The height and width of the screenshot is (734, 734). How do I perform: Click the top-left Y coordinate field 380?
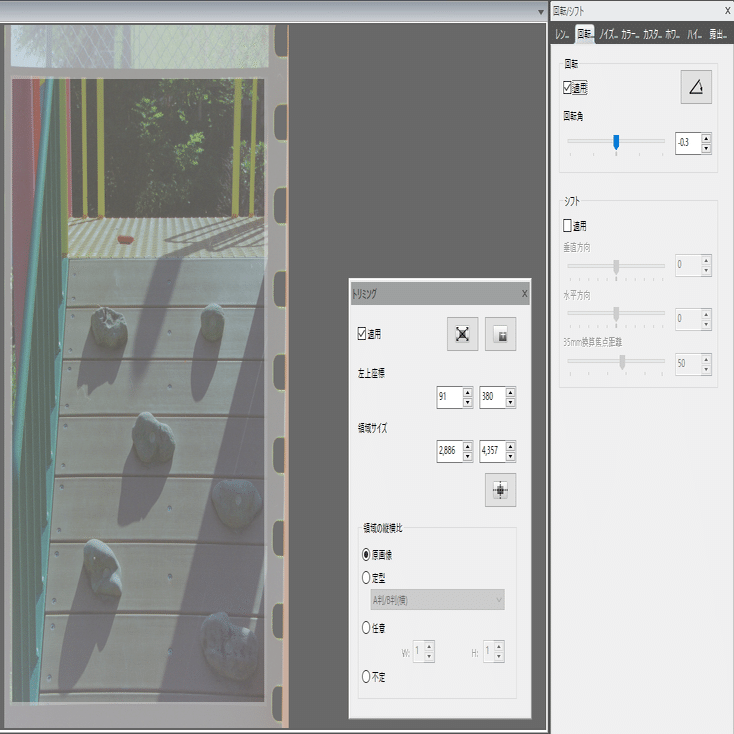pos(492,397)
